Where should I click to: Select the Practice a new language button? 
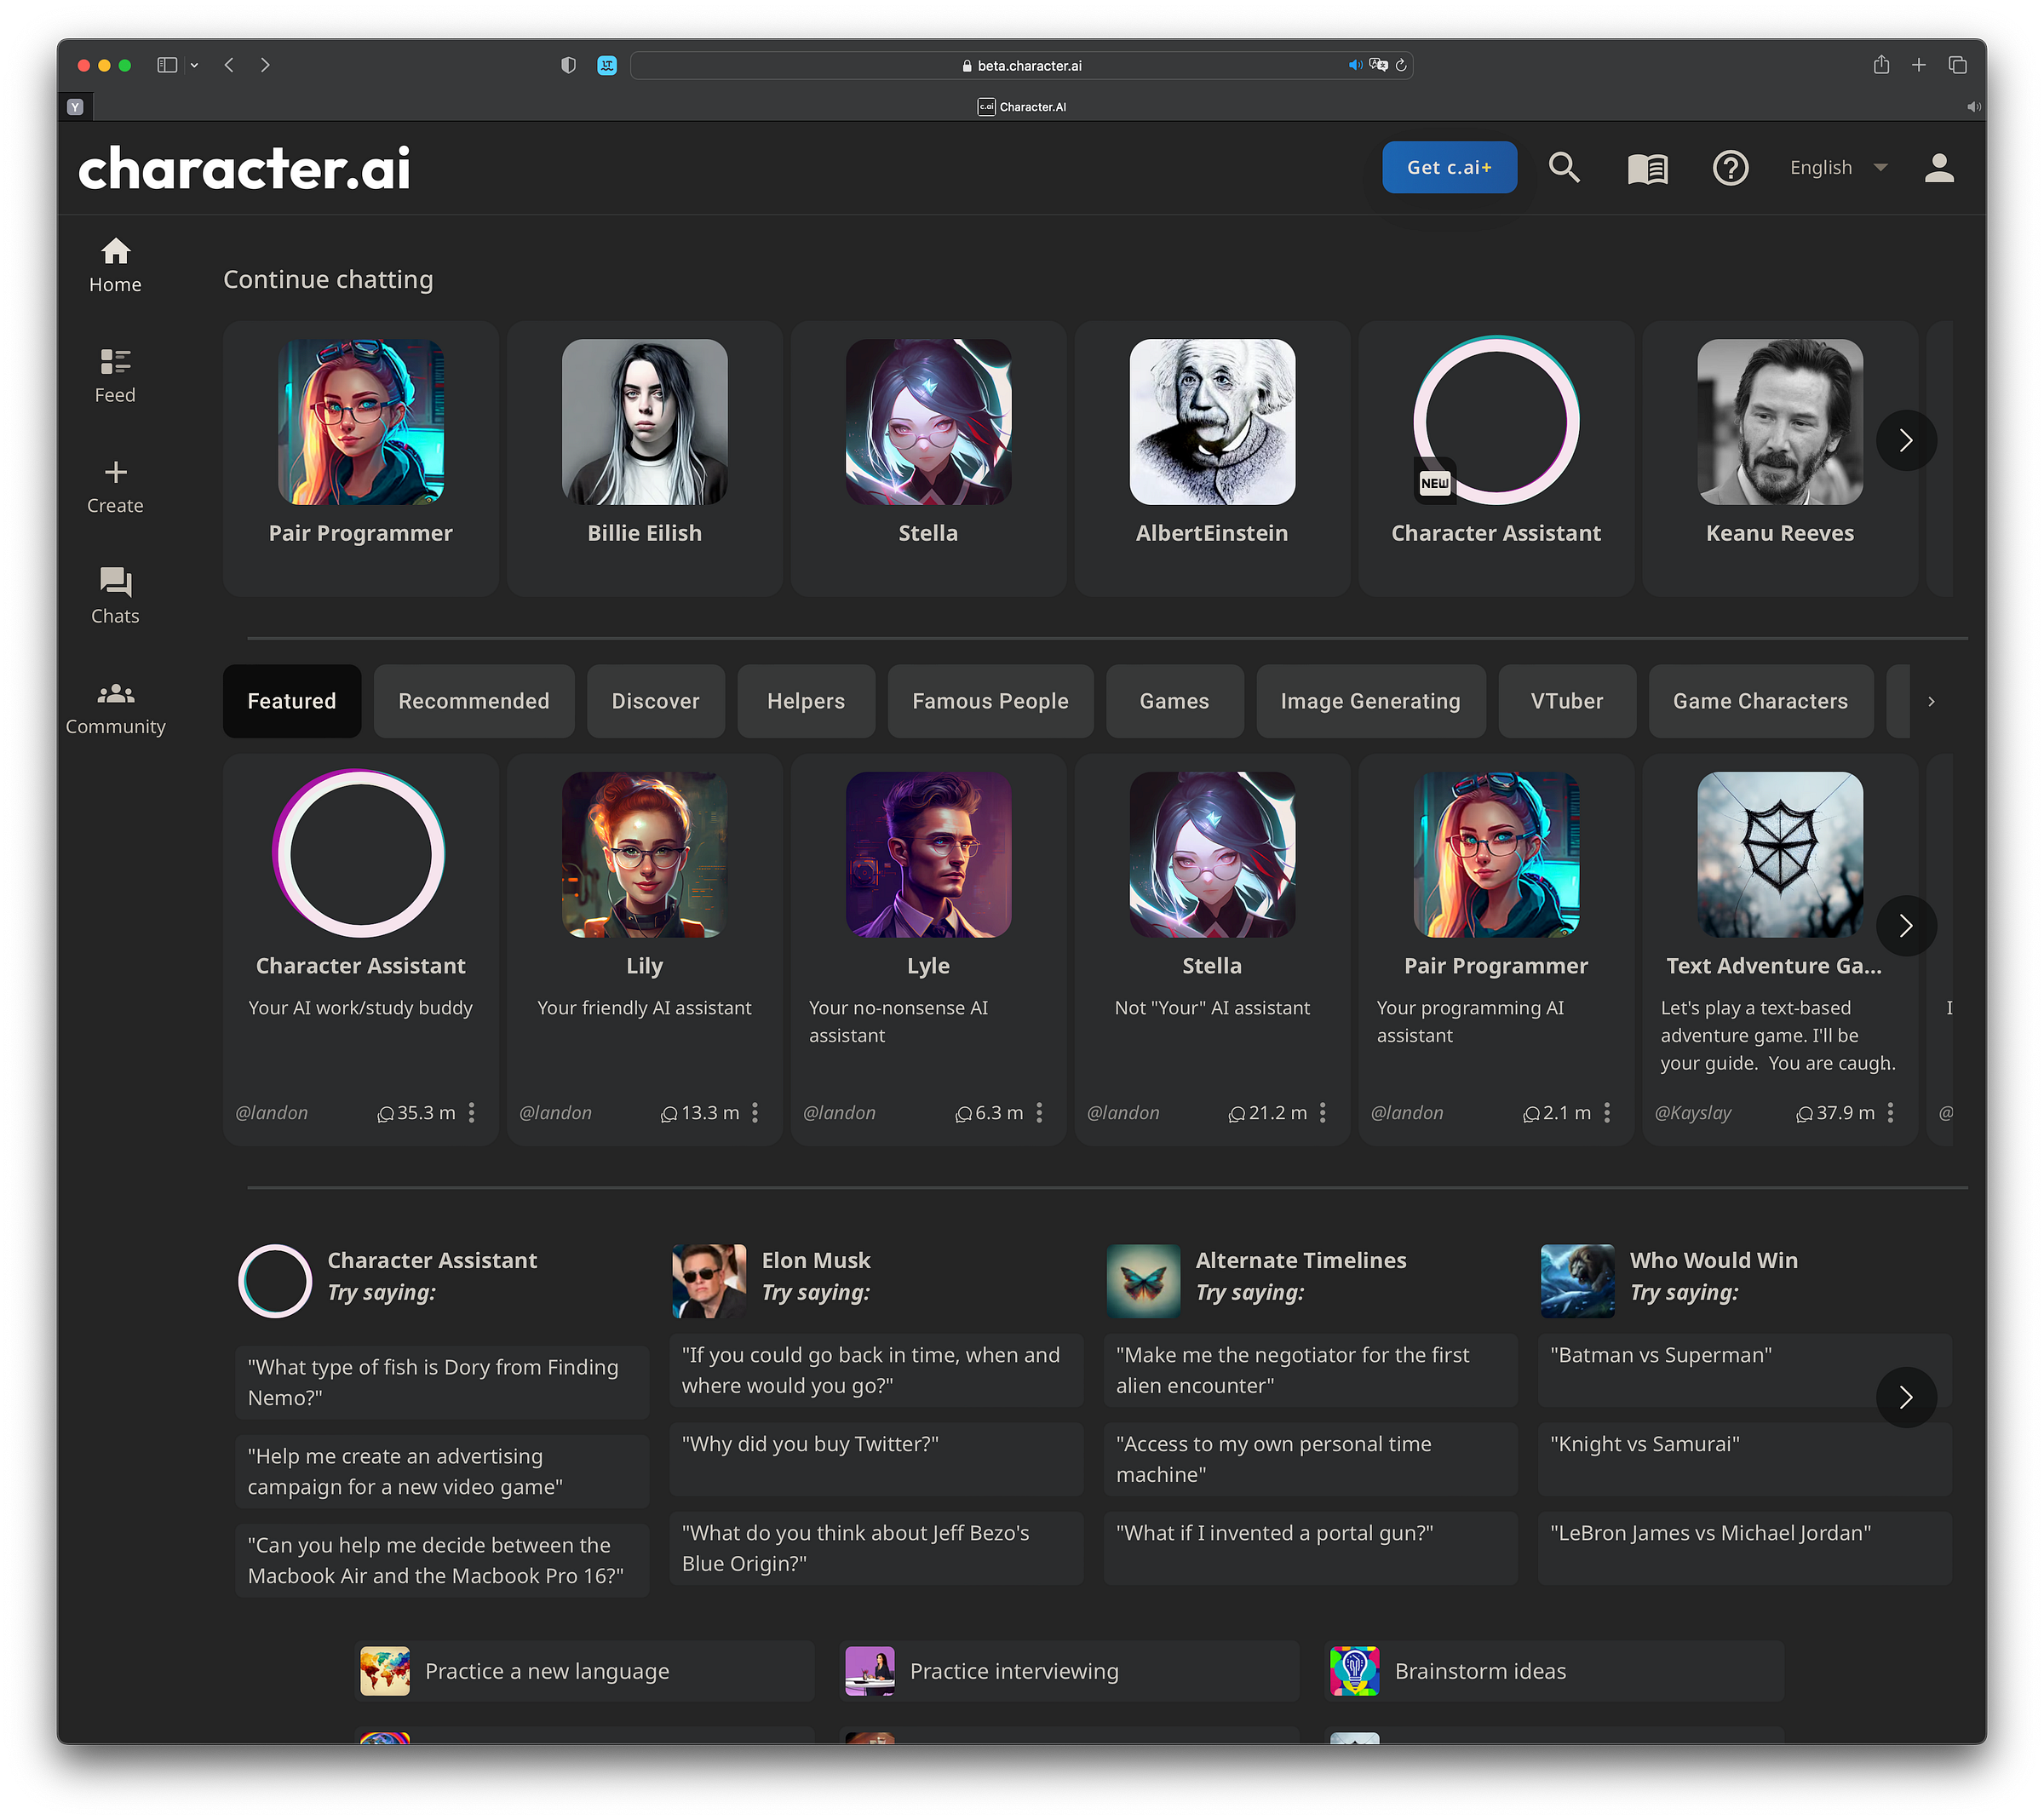(x=585, y=1671)
